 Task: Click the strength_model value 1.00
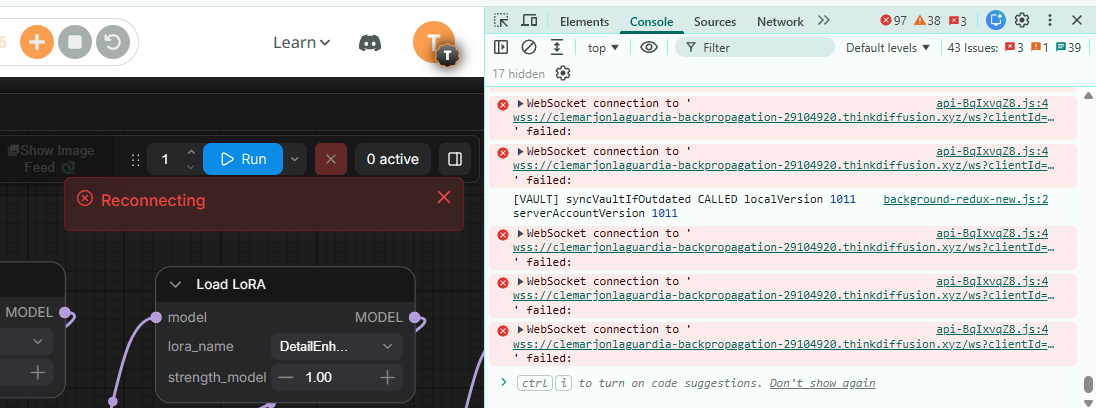319,377
